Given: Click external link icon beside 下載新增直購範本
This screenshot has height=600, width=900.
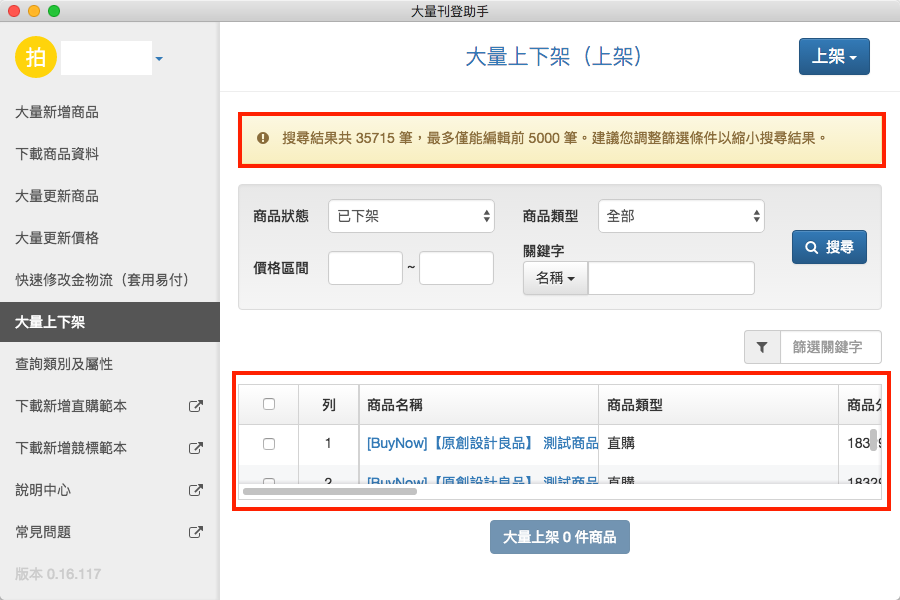Looking at the screenshot, I should (196, 406).
